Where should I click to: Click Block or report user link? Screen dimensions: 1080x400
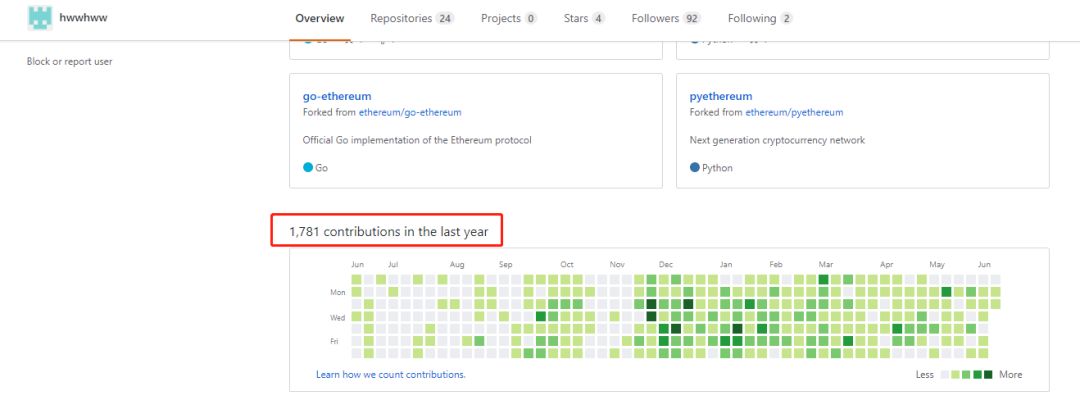pyautogui.click(x=69, y=62)
